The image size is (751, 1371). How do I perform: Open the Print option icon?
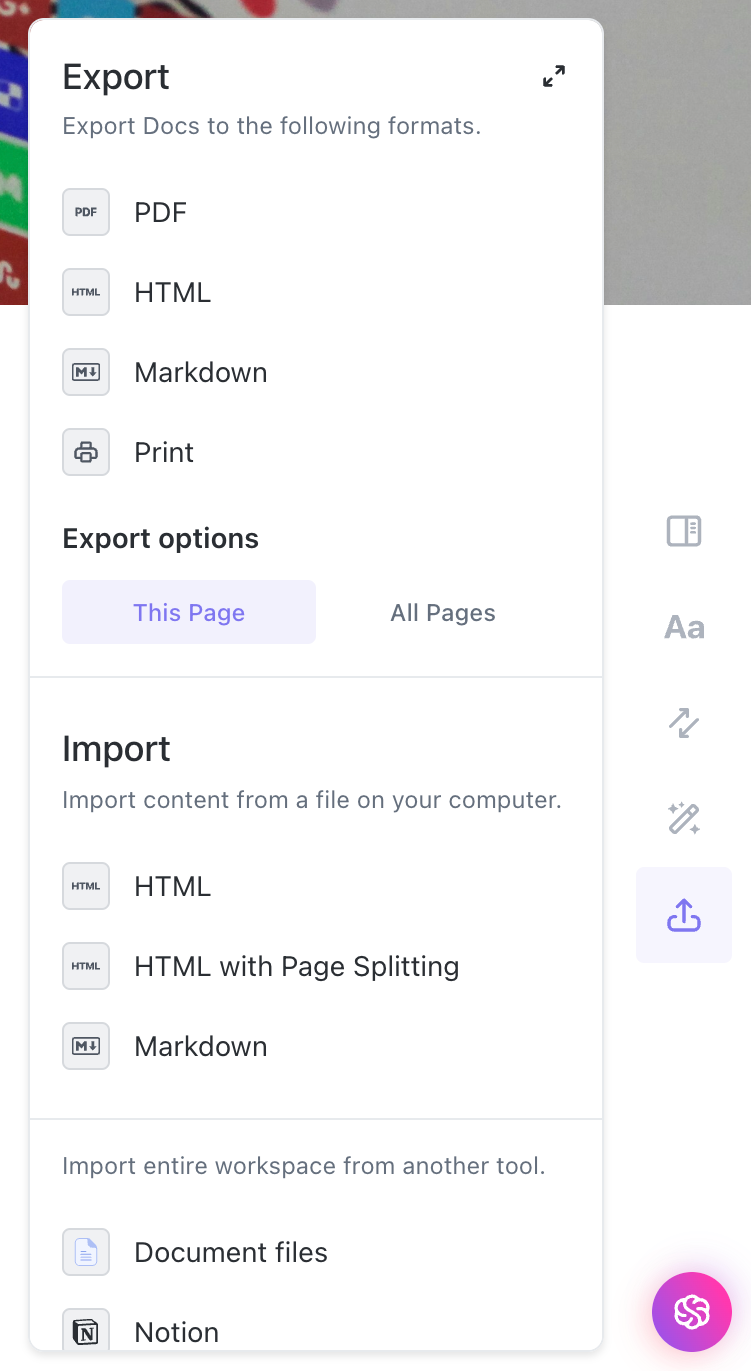[x=85, y=452]
